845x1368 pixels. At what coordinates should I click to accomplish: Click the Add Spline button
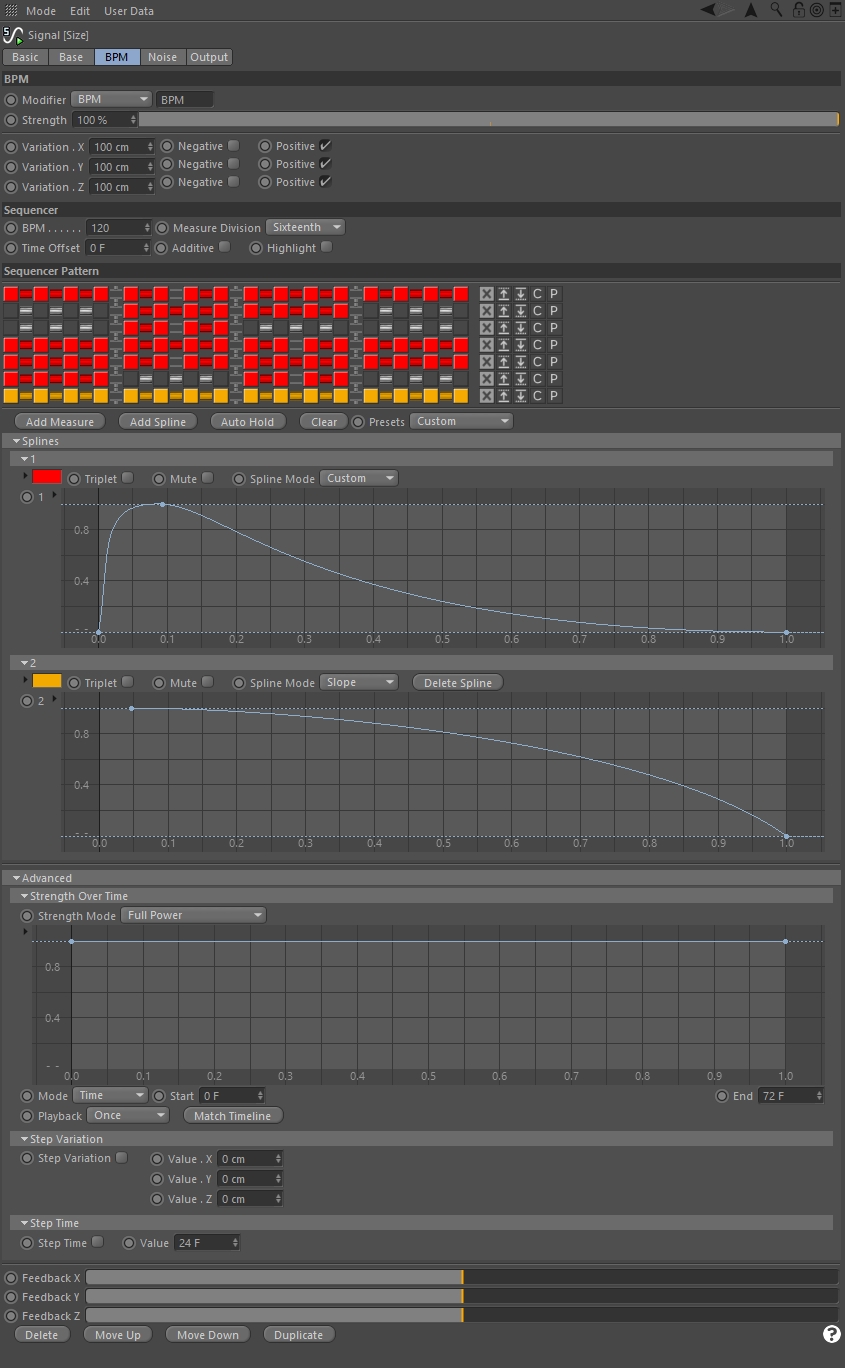click(x=158, y=422)
